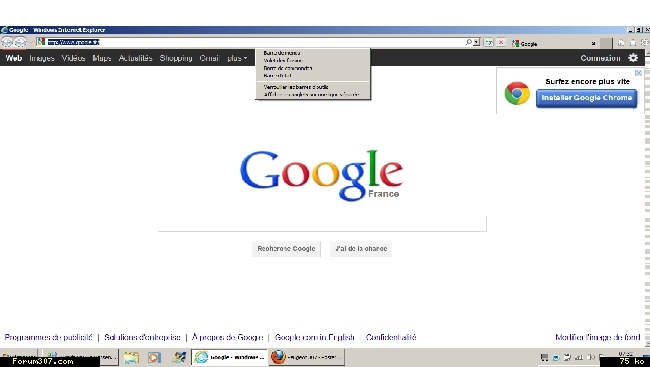The image size is (650, 367).
Task: Click the Tools gear icon in IE toolbar
Action: point(645,43)
